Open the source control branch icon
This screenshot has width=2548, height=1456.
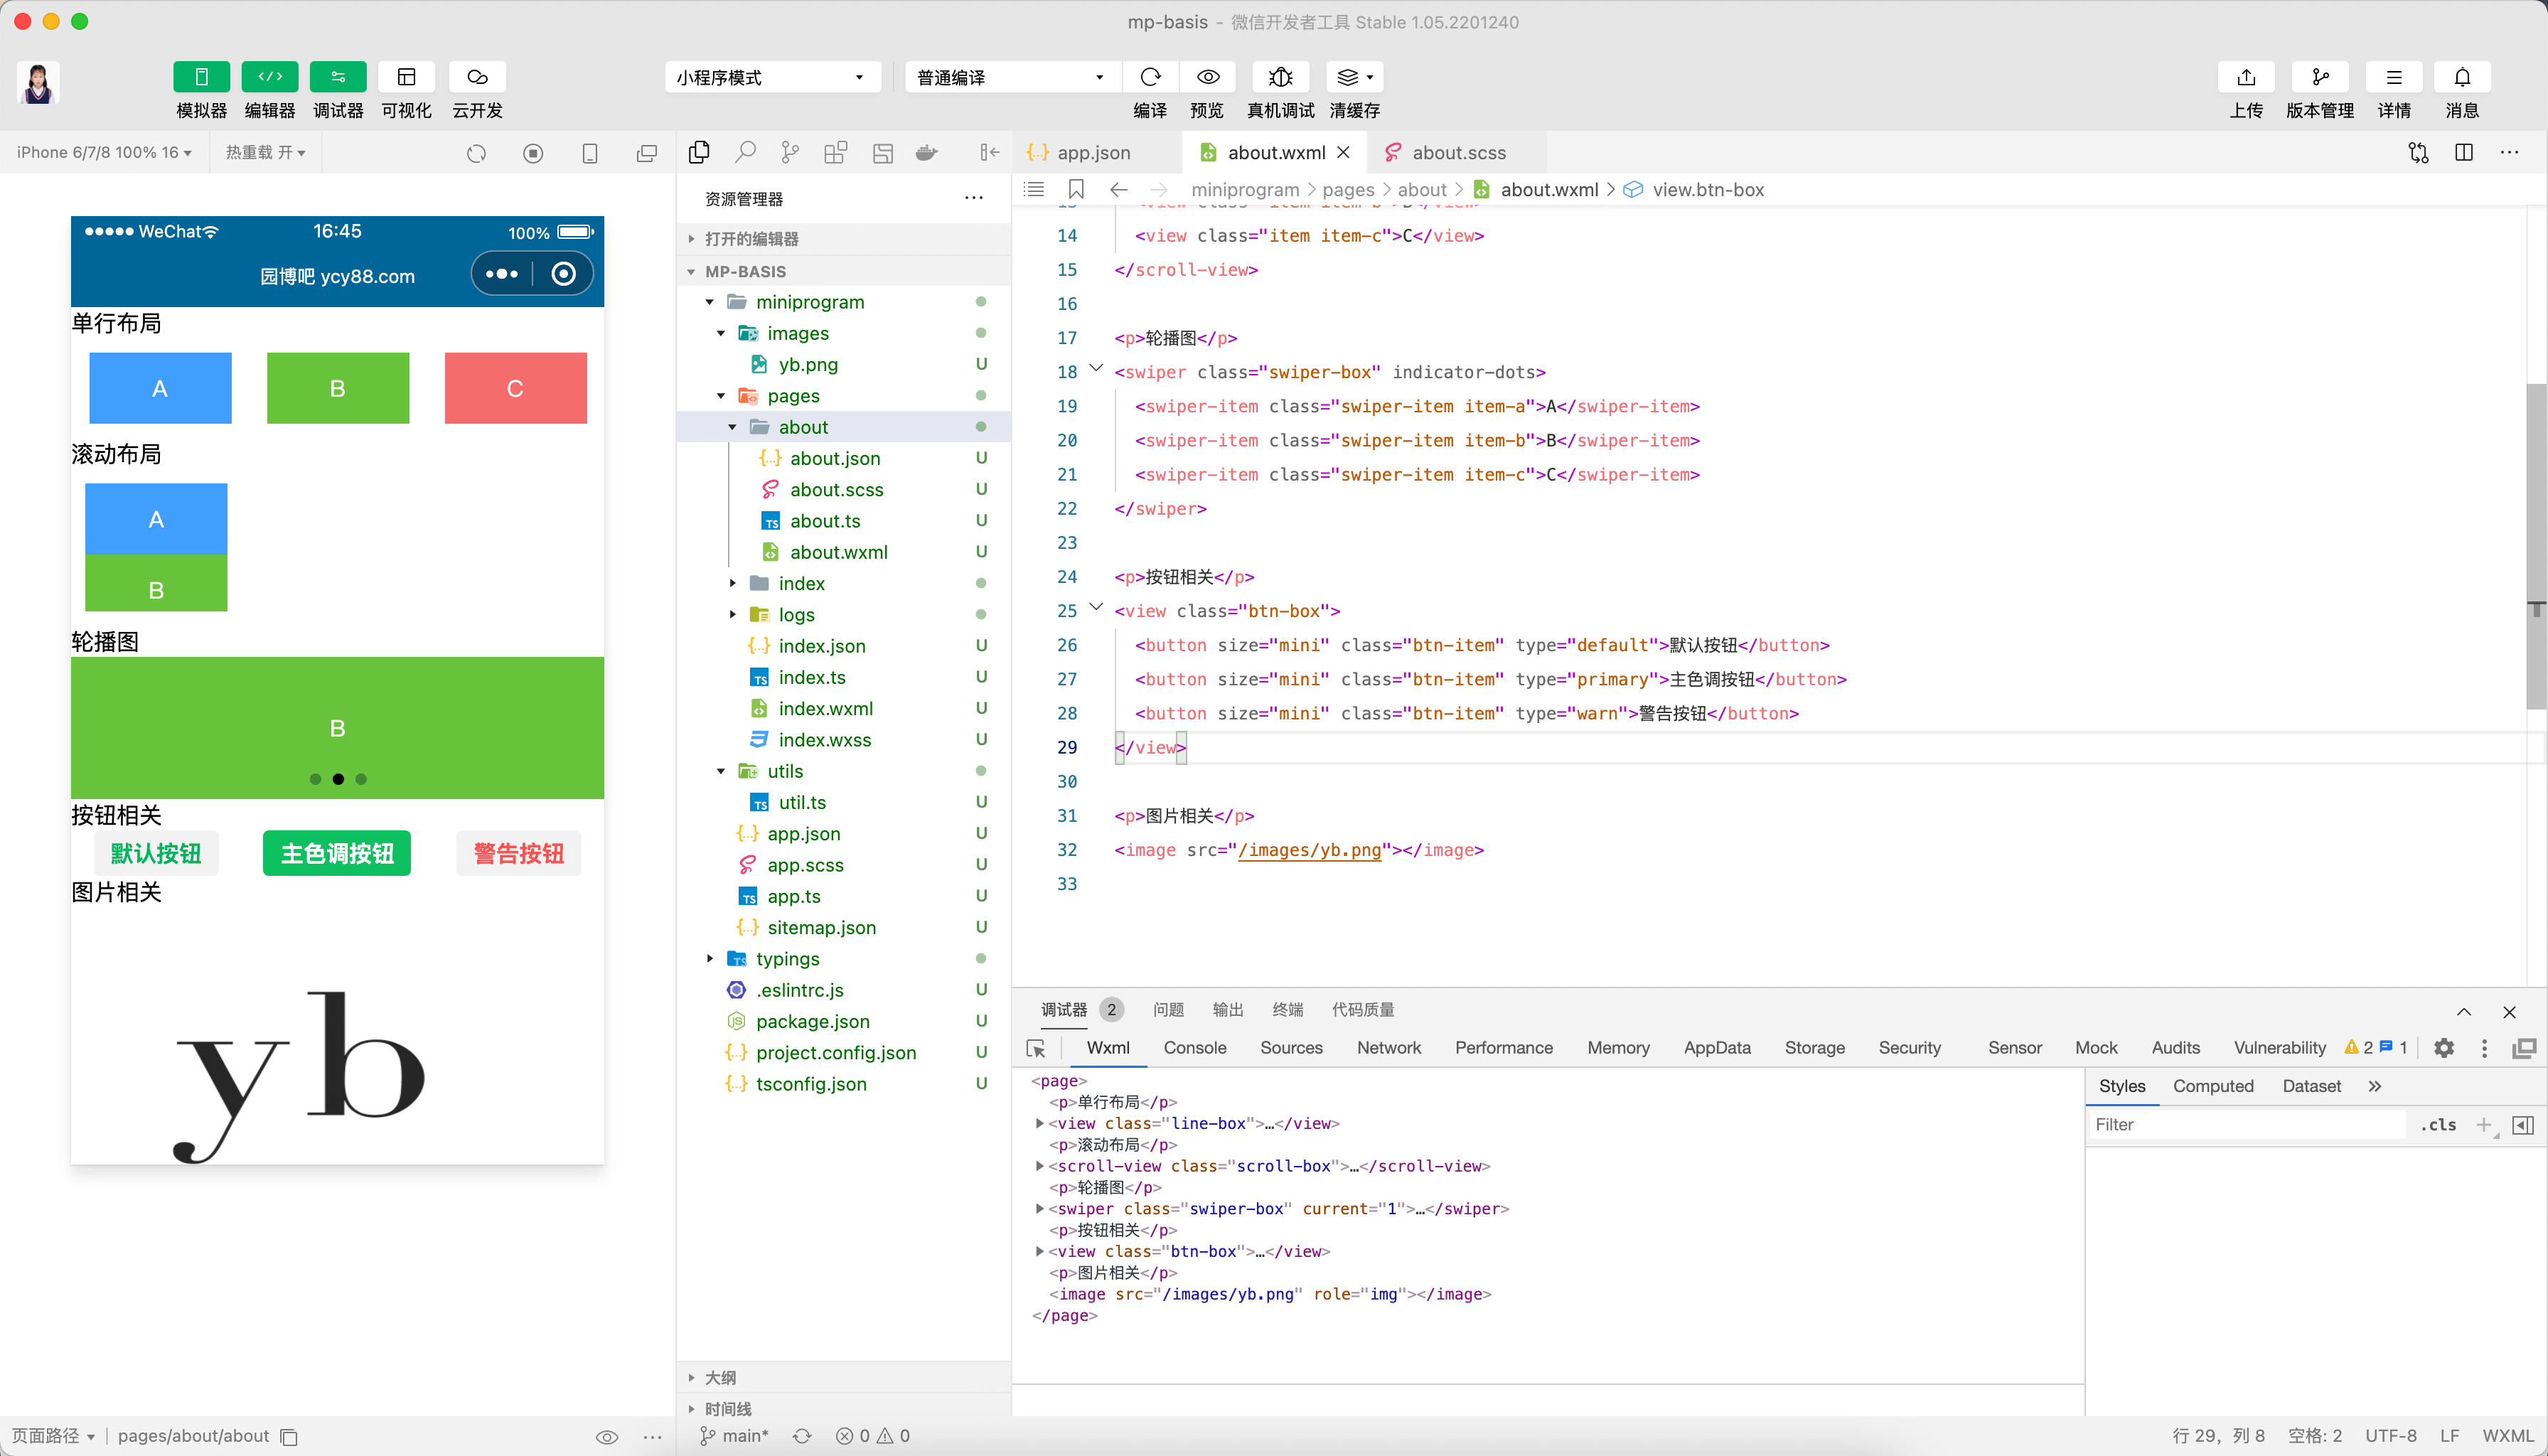(790, 152)
